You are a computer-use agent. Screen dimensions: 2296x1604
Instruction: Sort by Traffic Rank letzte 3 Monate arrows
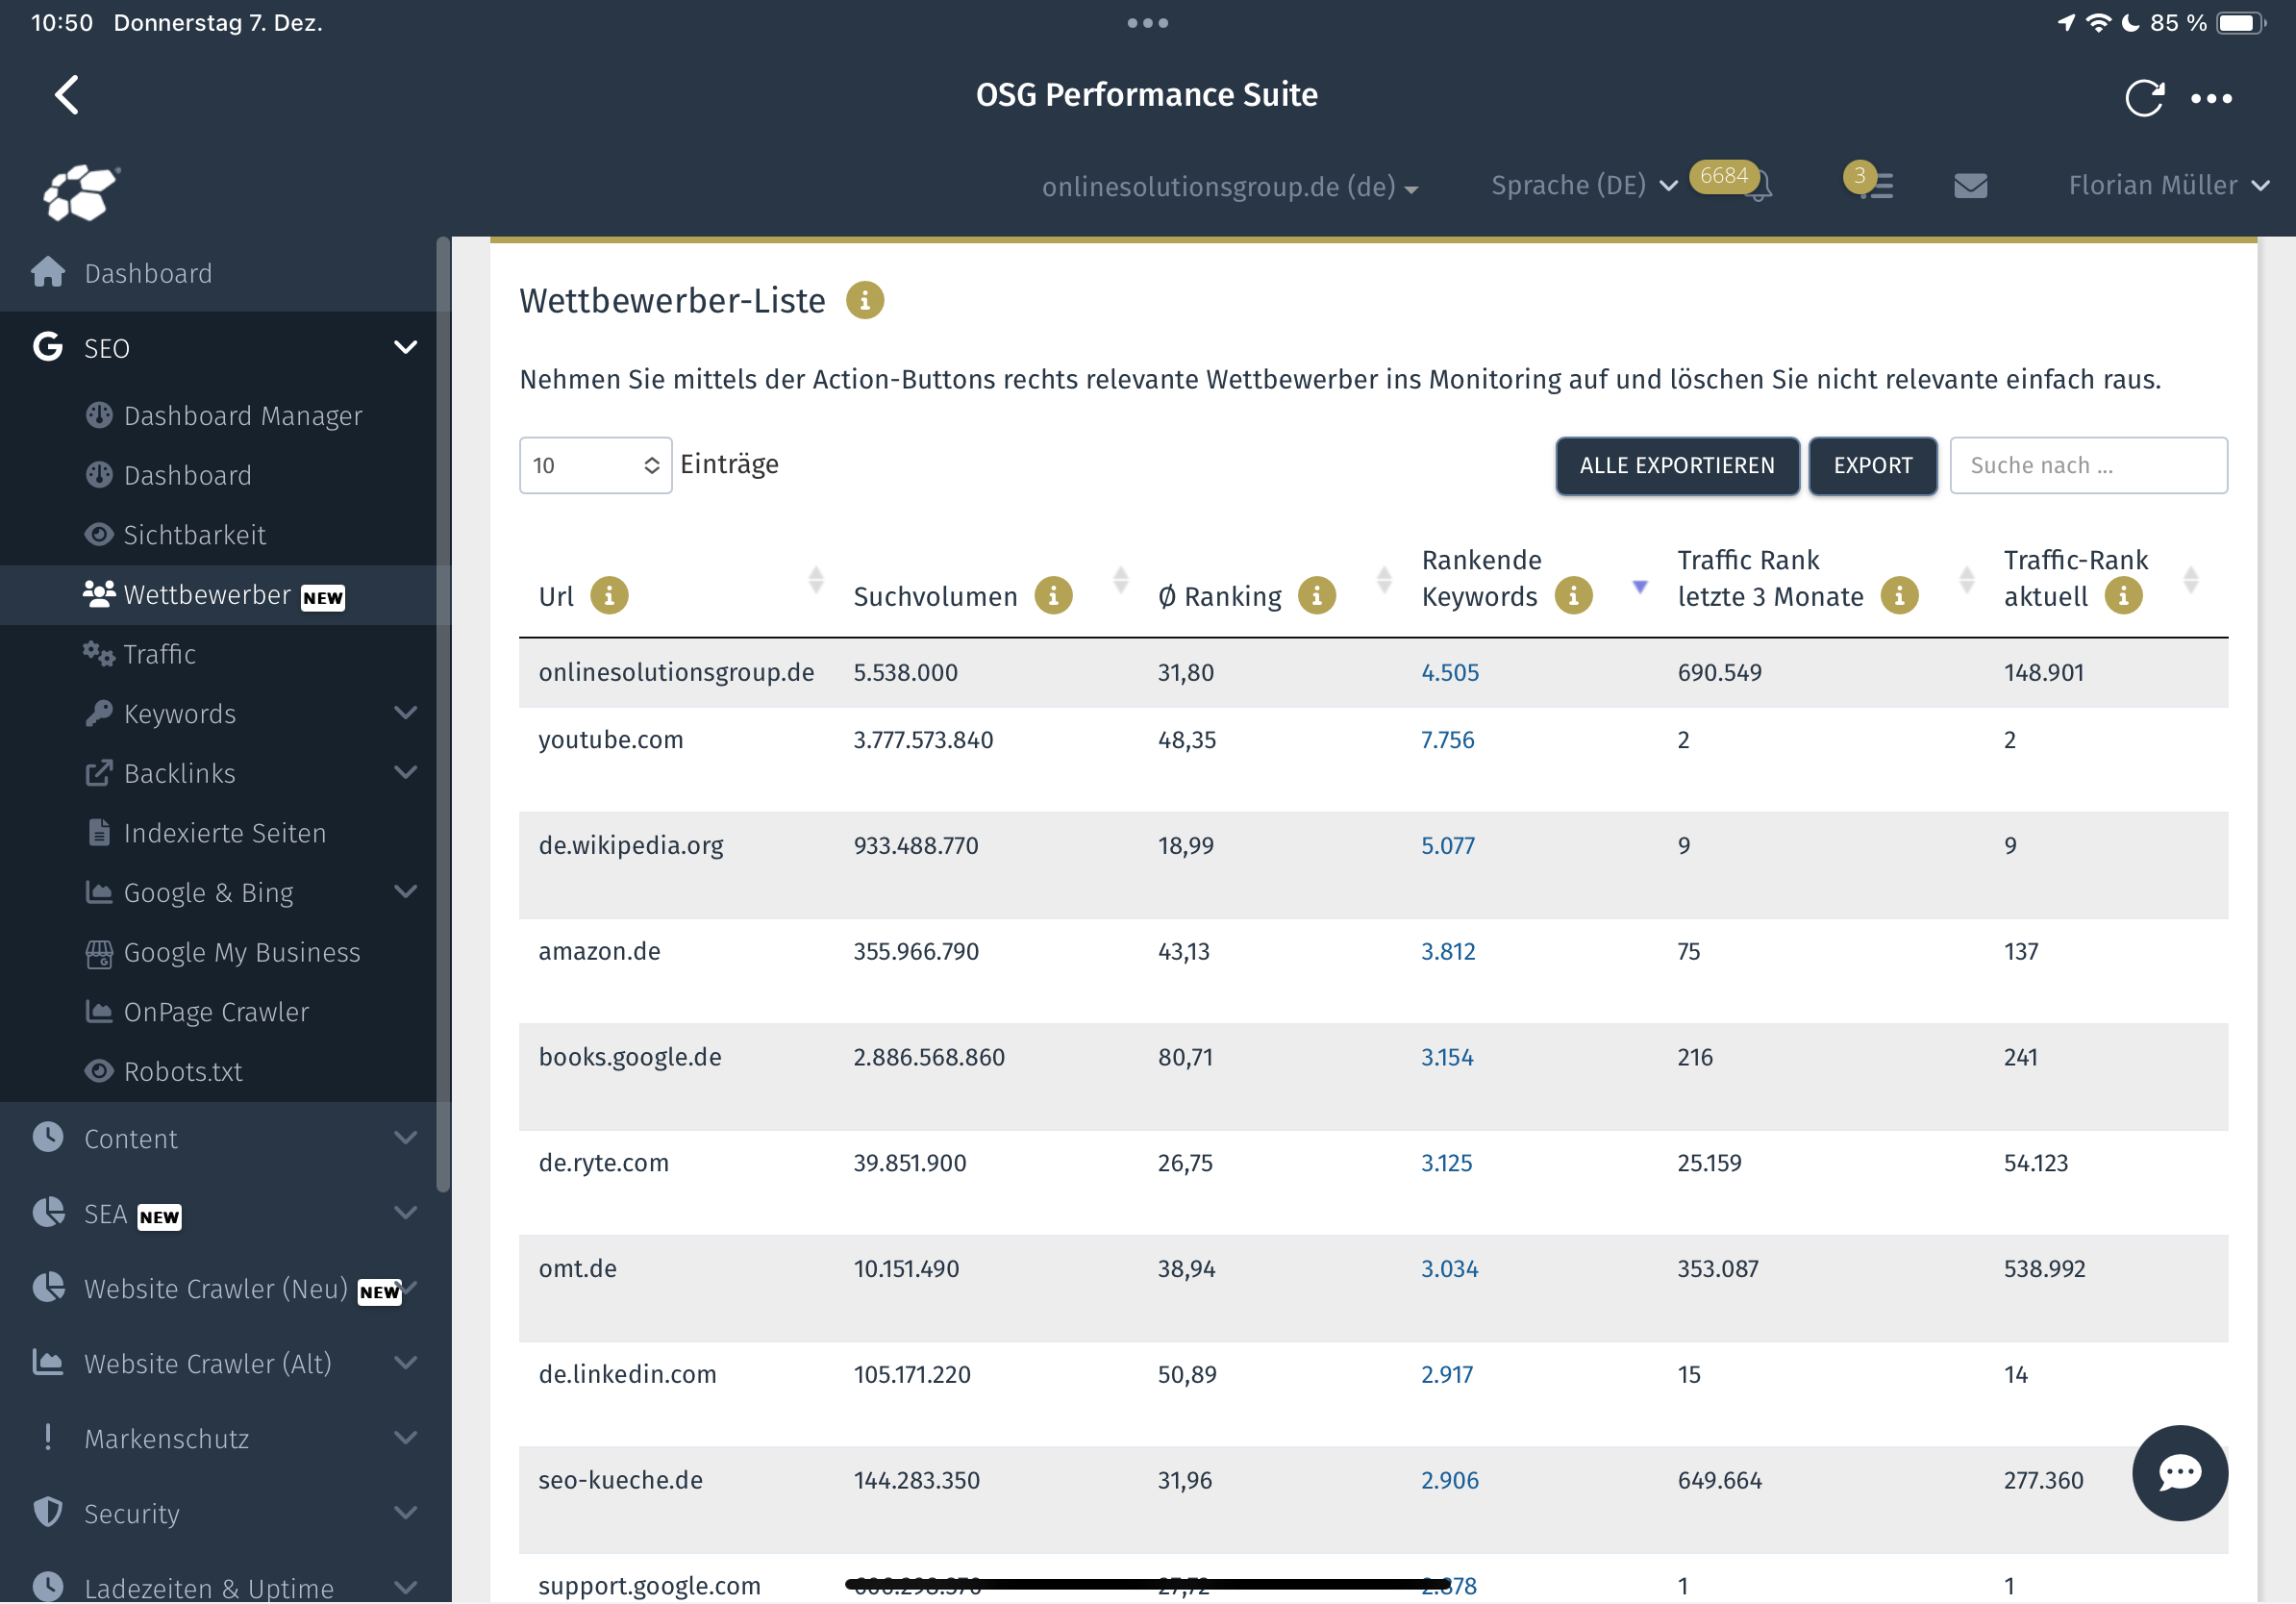tap(1966, 580)
